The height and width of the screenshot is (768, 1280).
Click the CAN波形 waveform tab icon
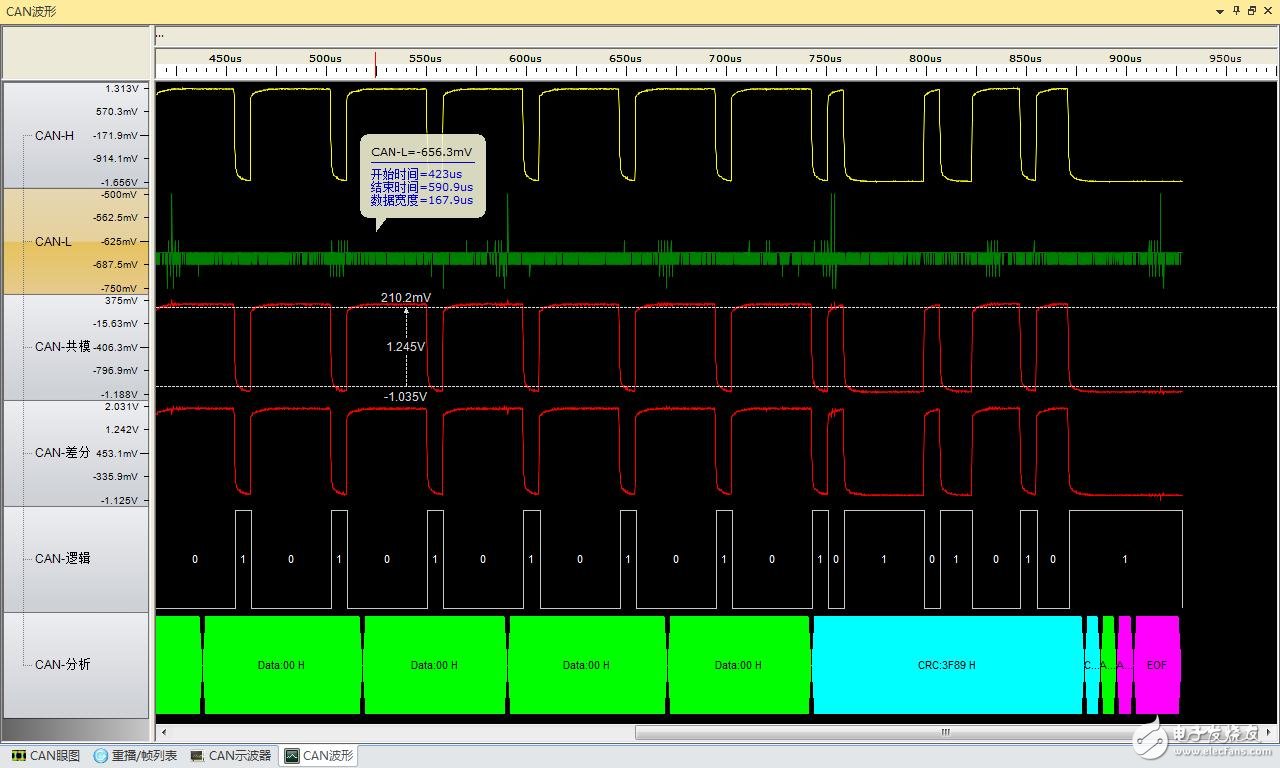[x=291, y=756]
